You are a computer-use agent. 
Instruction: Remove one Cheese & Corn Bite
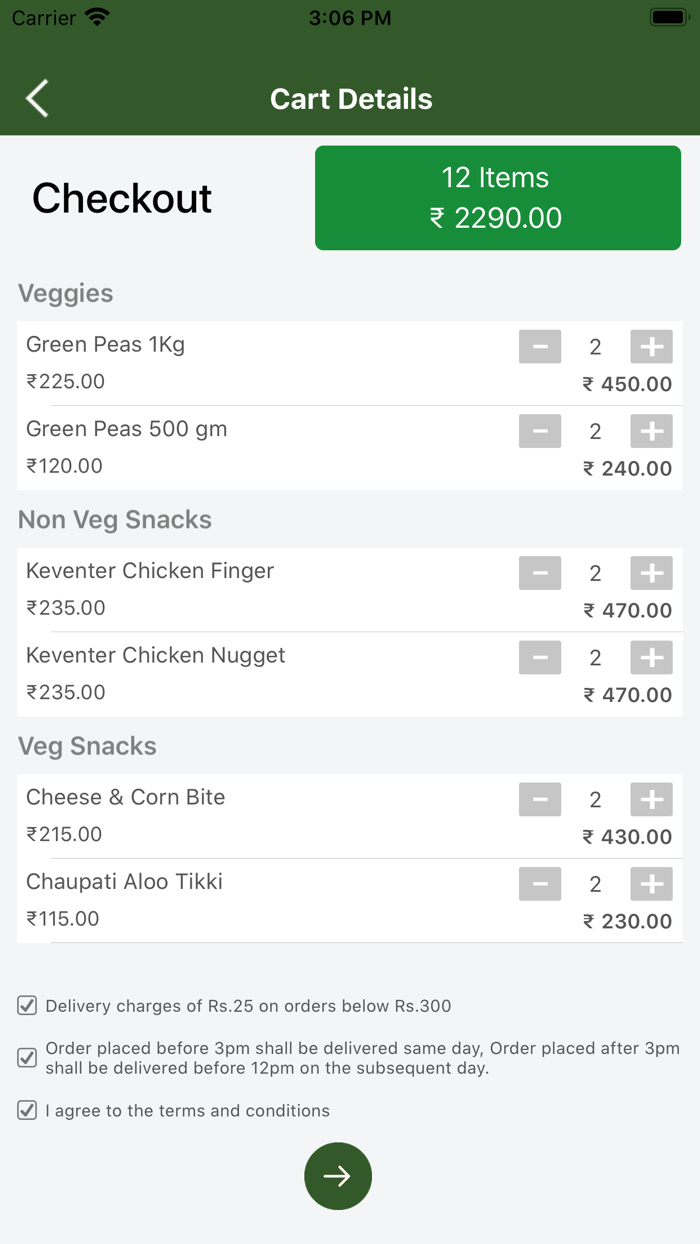click(x=540, y=799)
